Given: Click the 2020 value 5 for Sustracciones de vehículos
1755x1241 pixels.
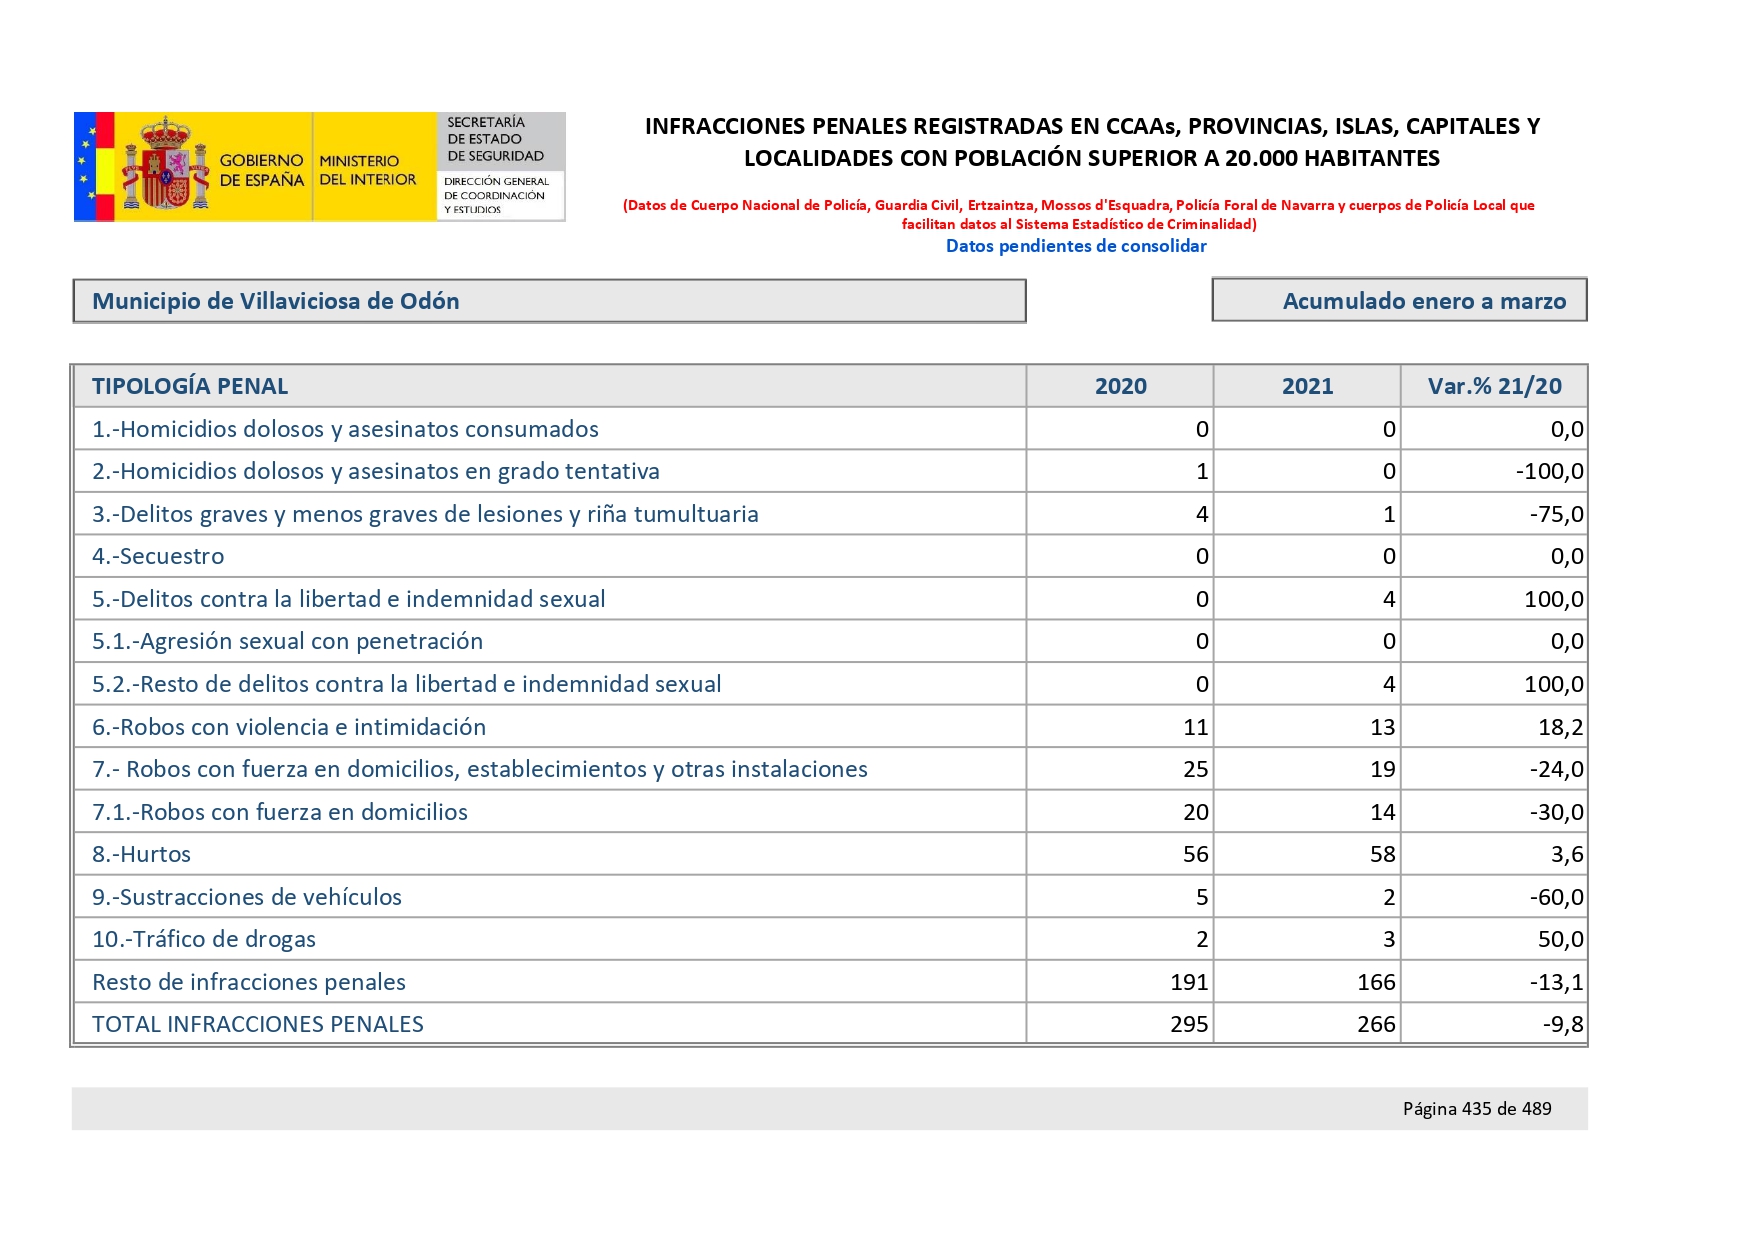Looking at the screenshot, I should [x=1202, y=897].
